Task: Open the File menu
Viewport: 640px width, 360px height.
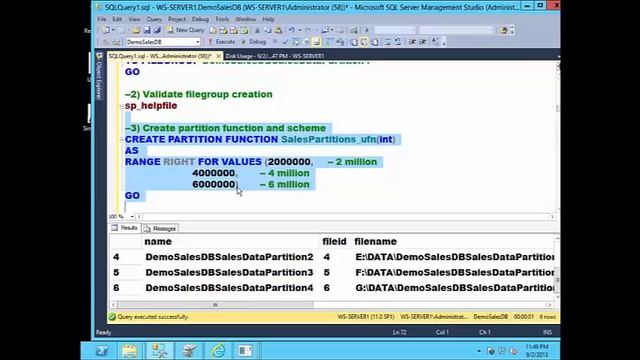Action: (102, 19)
